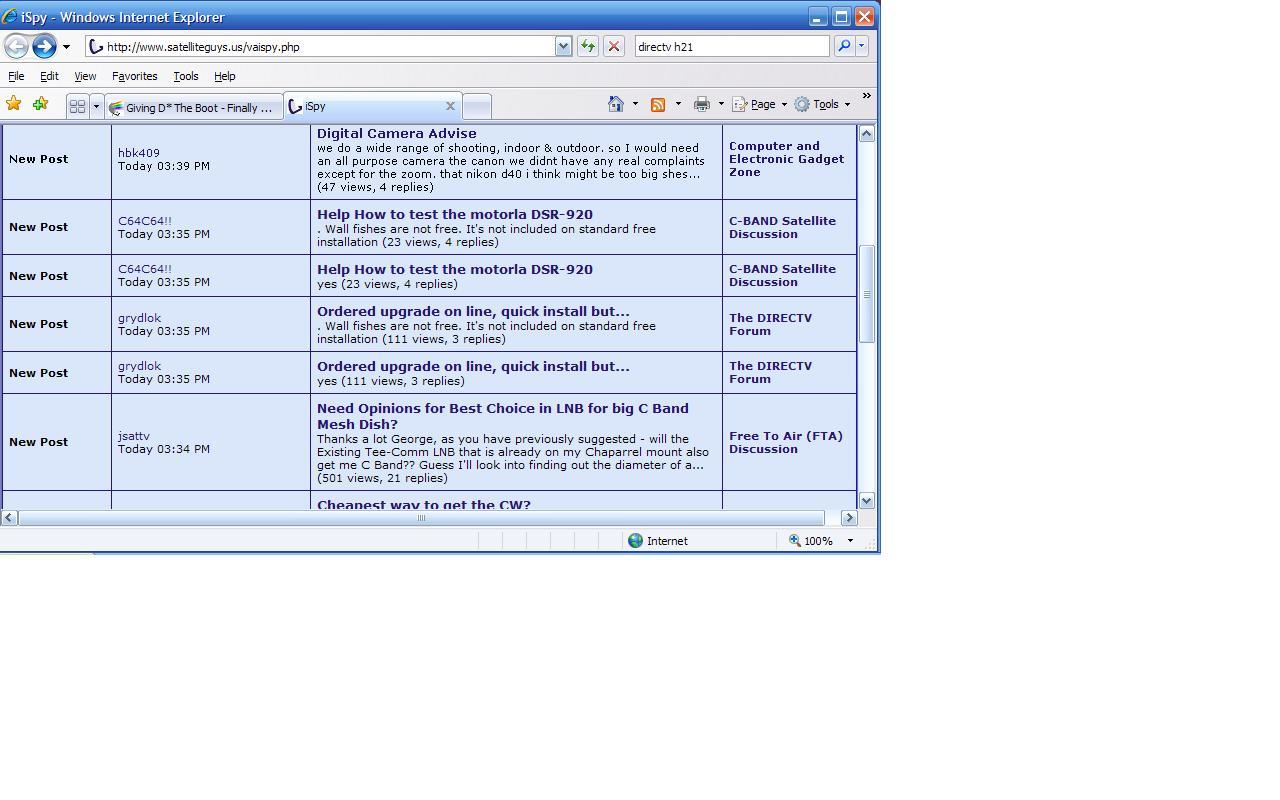Click inside the directv h21 search field
The height and width of the screenshot is (800, 1280).
coord(731,46)
